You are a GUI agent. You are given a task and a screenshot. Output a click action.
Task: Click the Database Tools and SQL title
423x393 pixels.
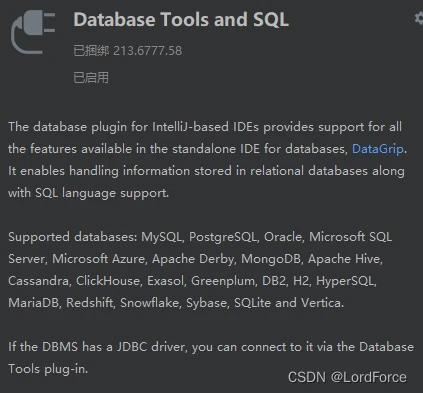(x=181, y=19)
